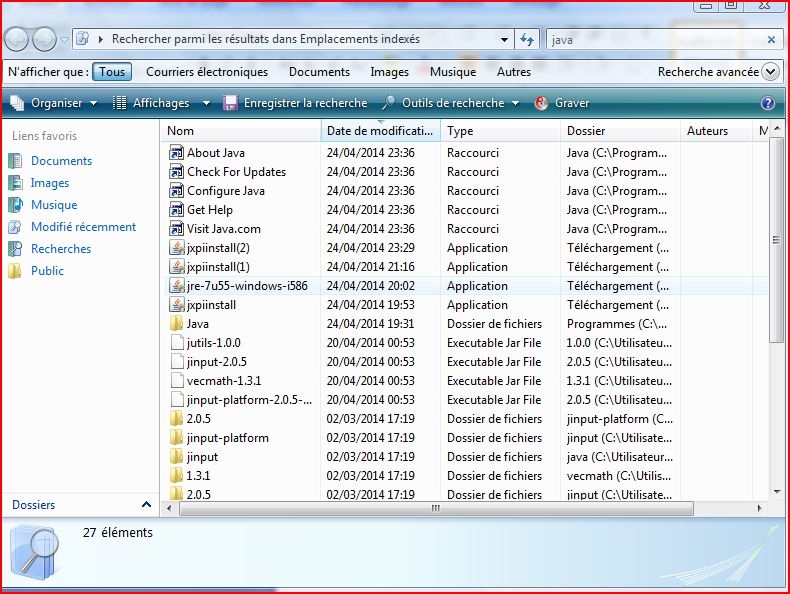Select Check For Updates shortcut icon
The width and height of the screenshot is (790, 594).
click(x=176, y=172)
